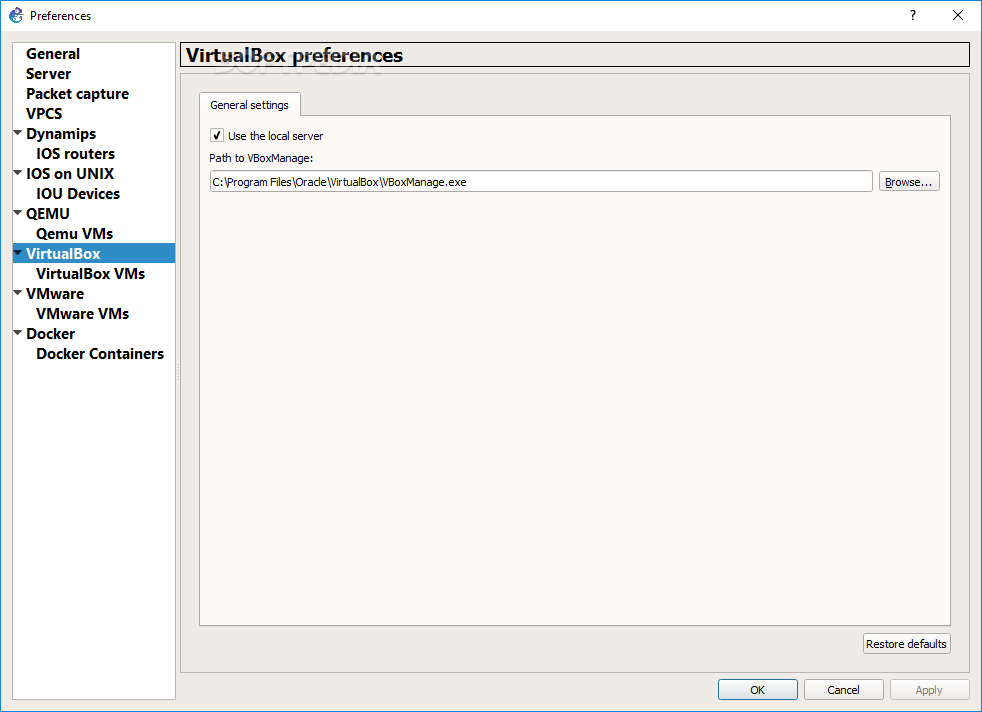This screenshot has height=712, width=982.
Task: Restore defaults for VirtualBox preferences
Action: click(906, 644)
